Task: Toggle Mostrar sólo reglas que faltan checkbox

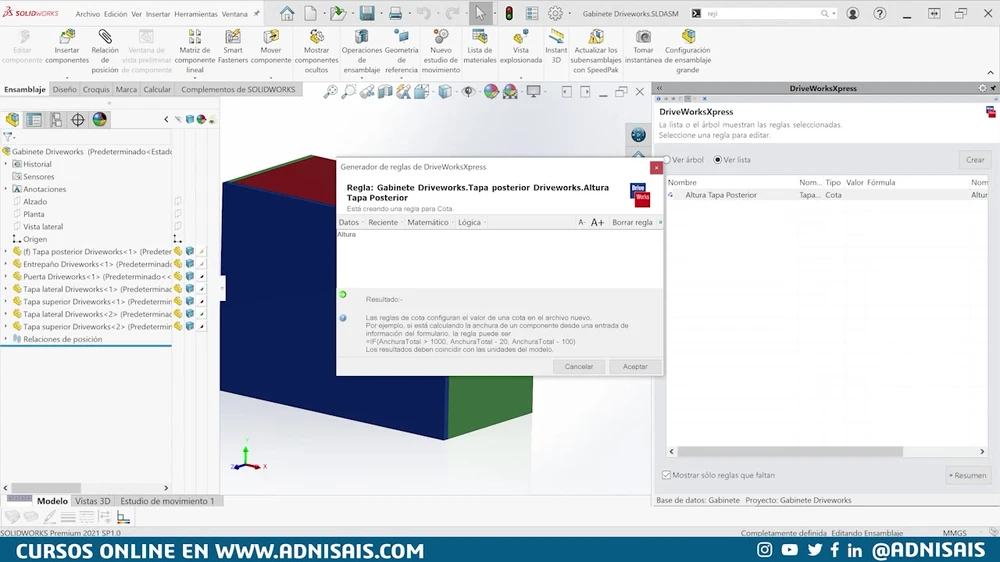Action: [x=666, y=475]
